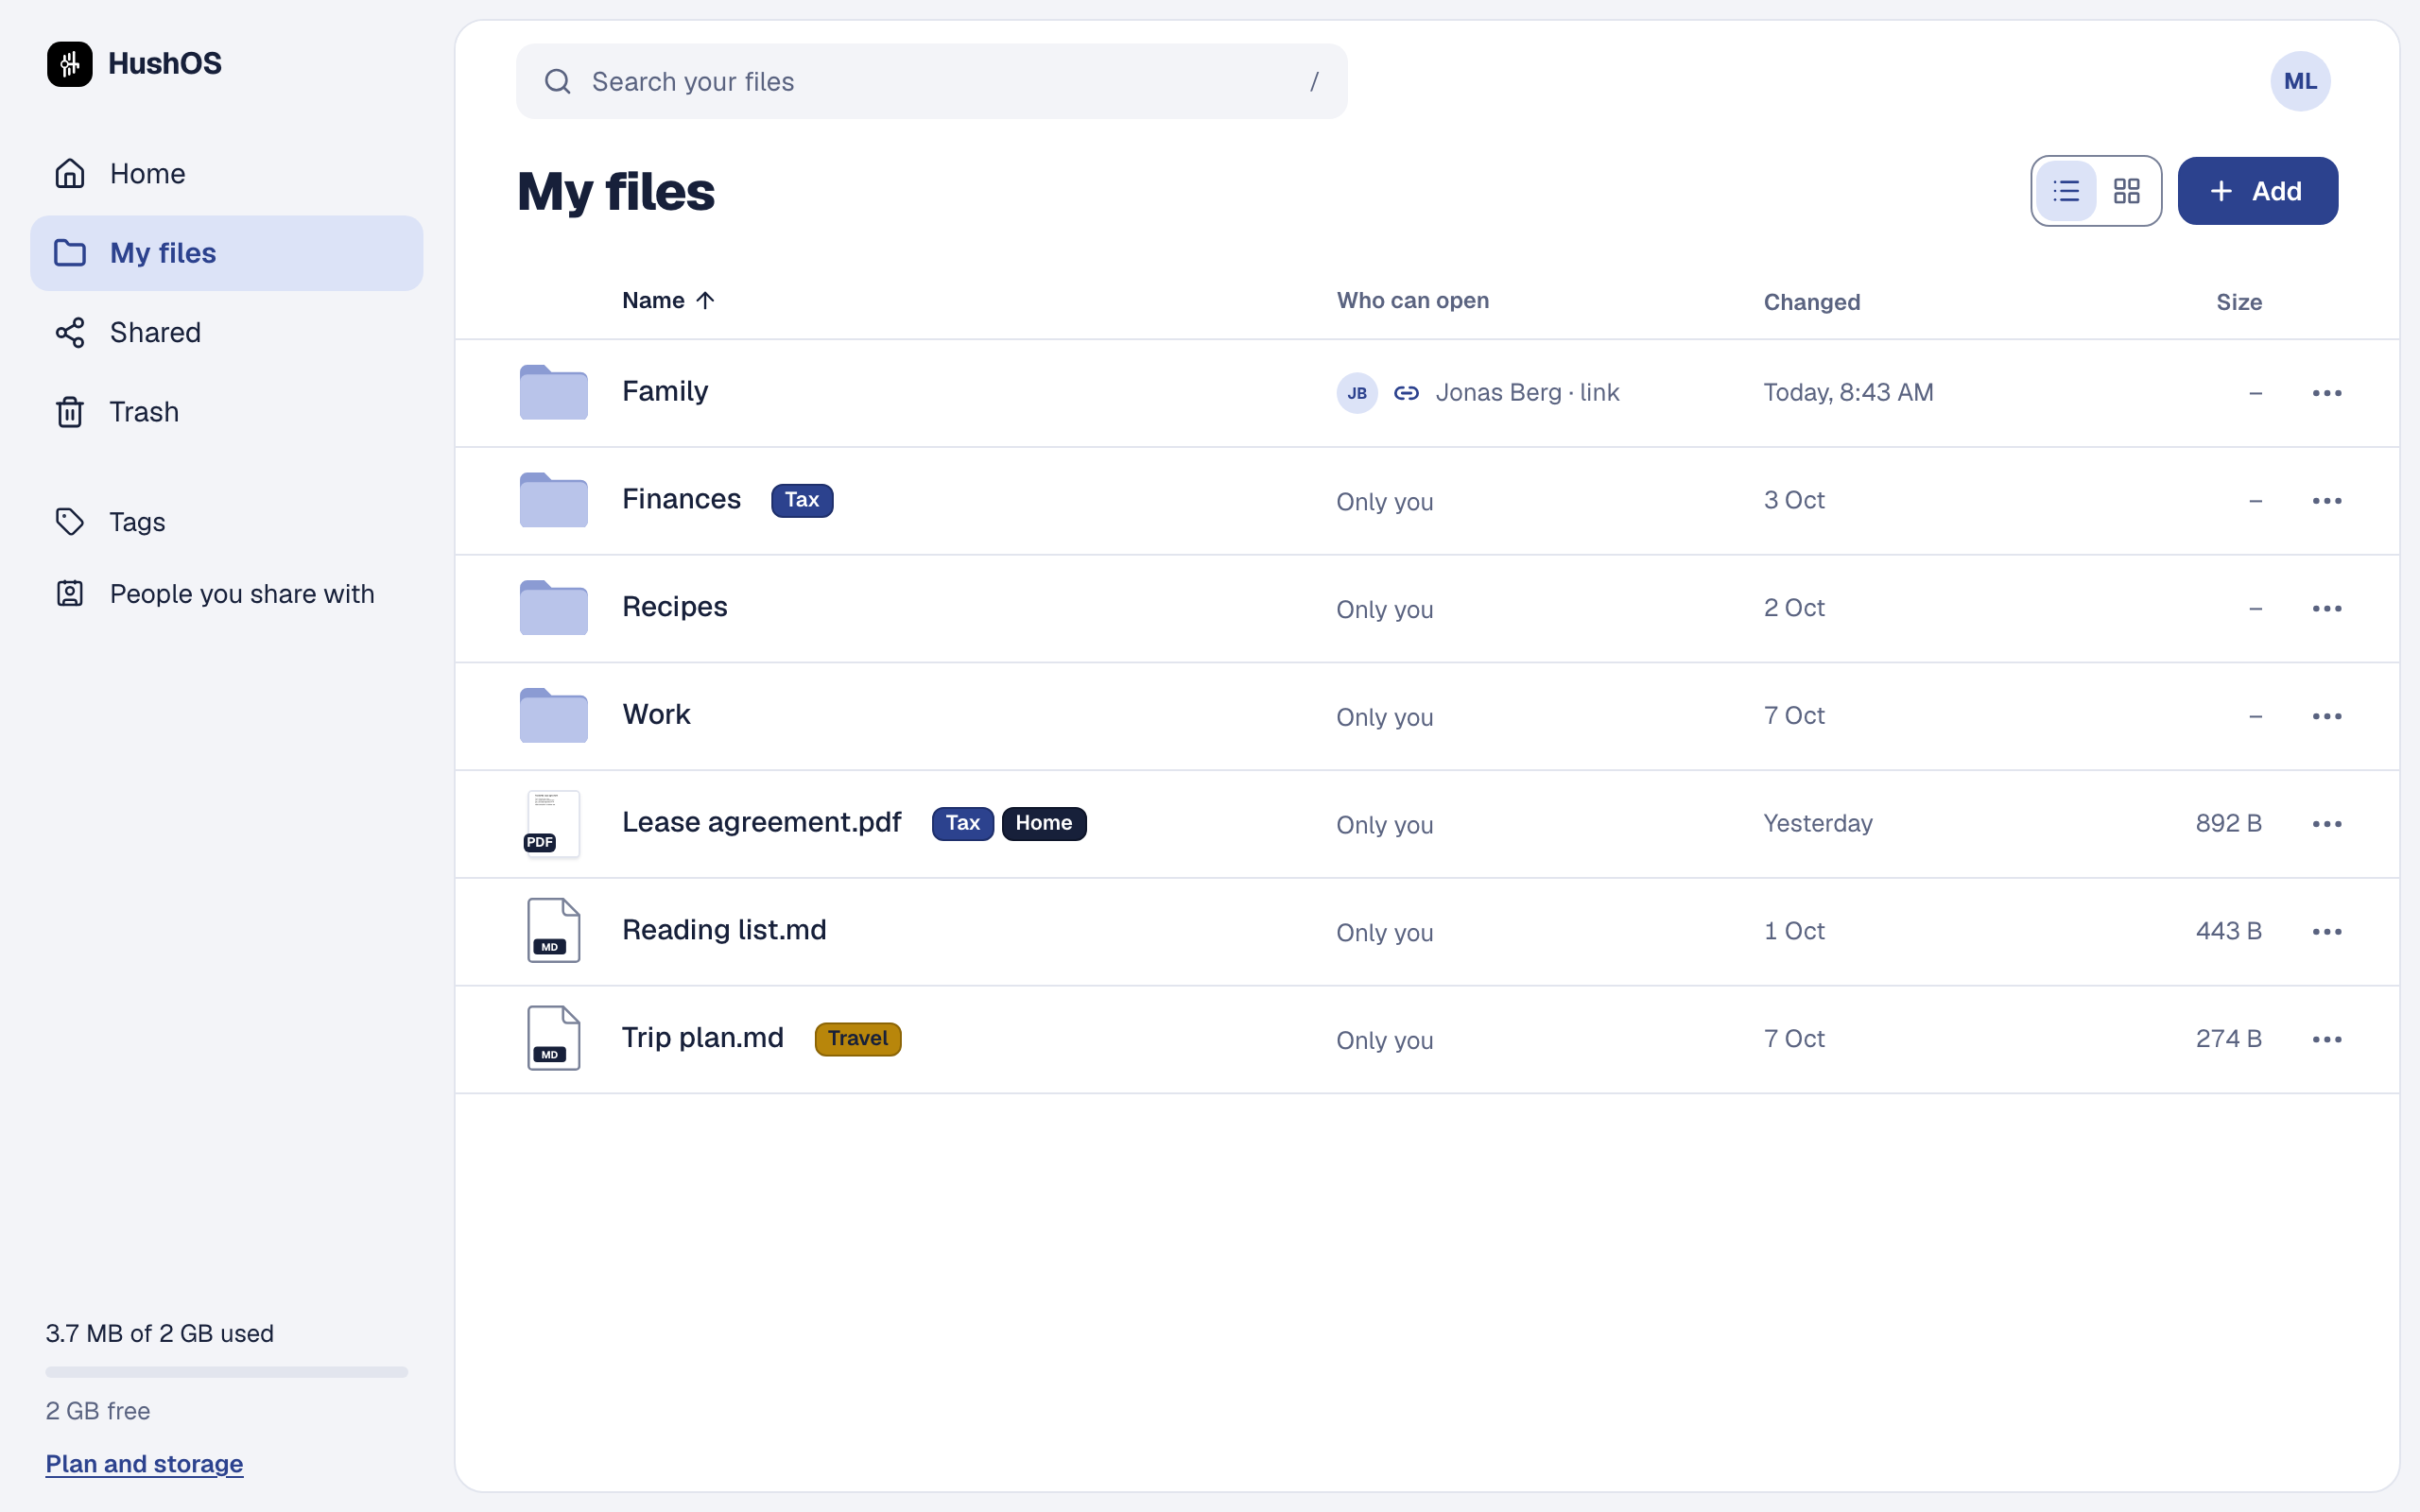The height and width of the screenshot is (1512, 2420).
Task: Open more options for Finances folder
Action: pyautogui.click(x=2327, y=501)
